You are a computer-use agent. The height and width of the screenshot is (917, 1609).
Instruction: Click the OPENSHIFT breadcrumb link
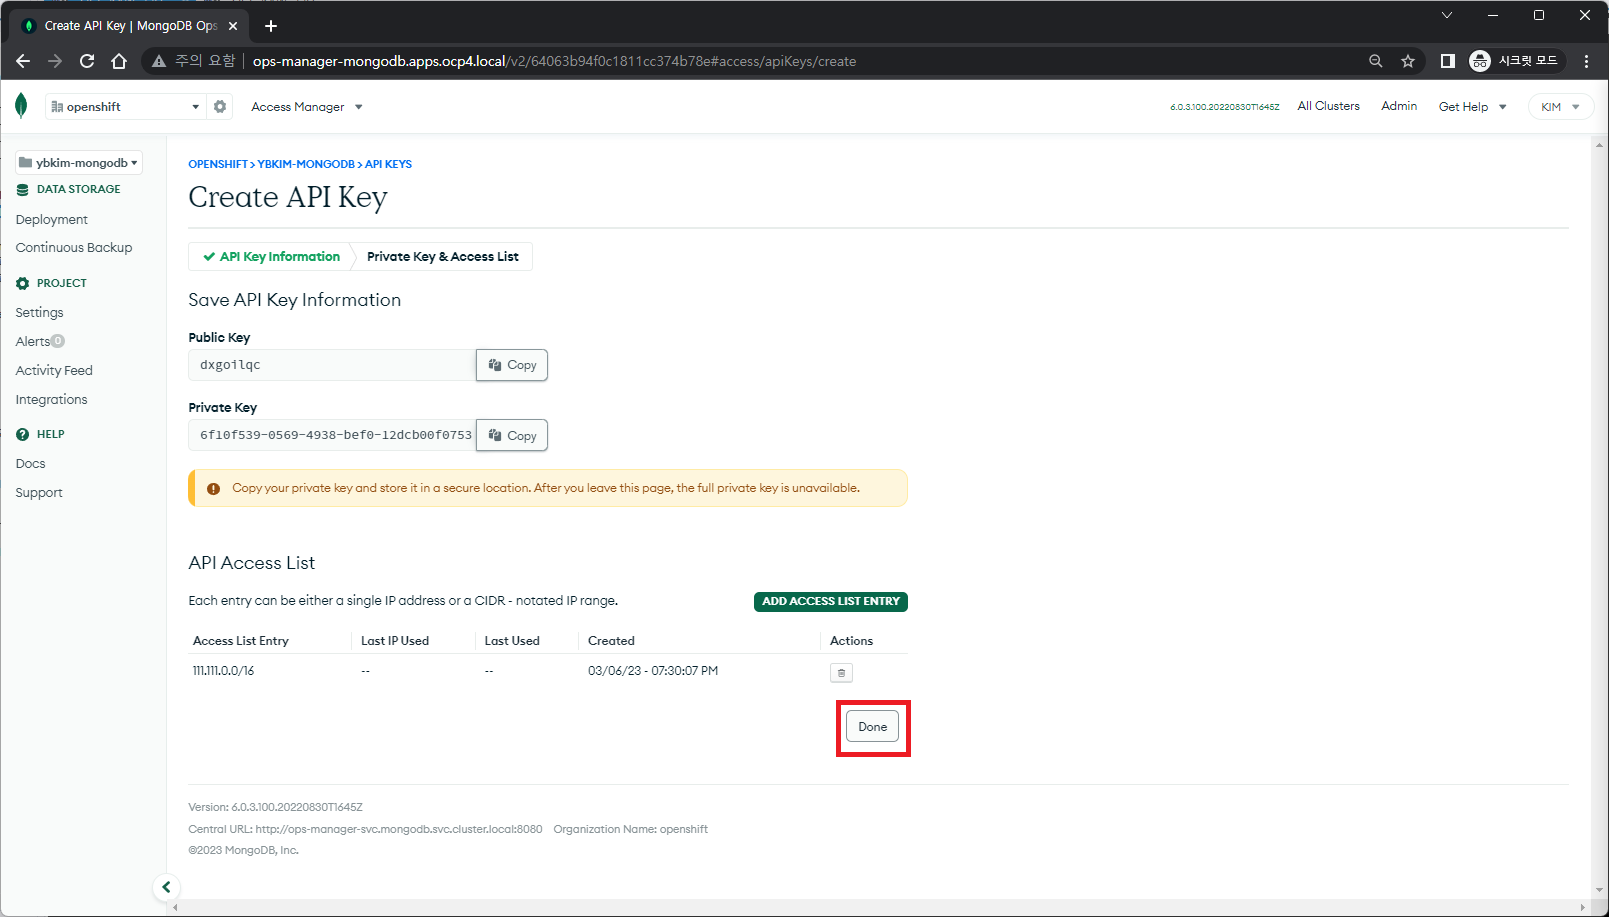pos(218,164)
